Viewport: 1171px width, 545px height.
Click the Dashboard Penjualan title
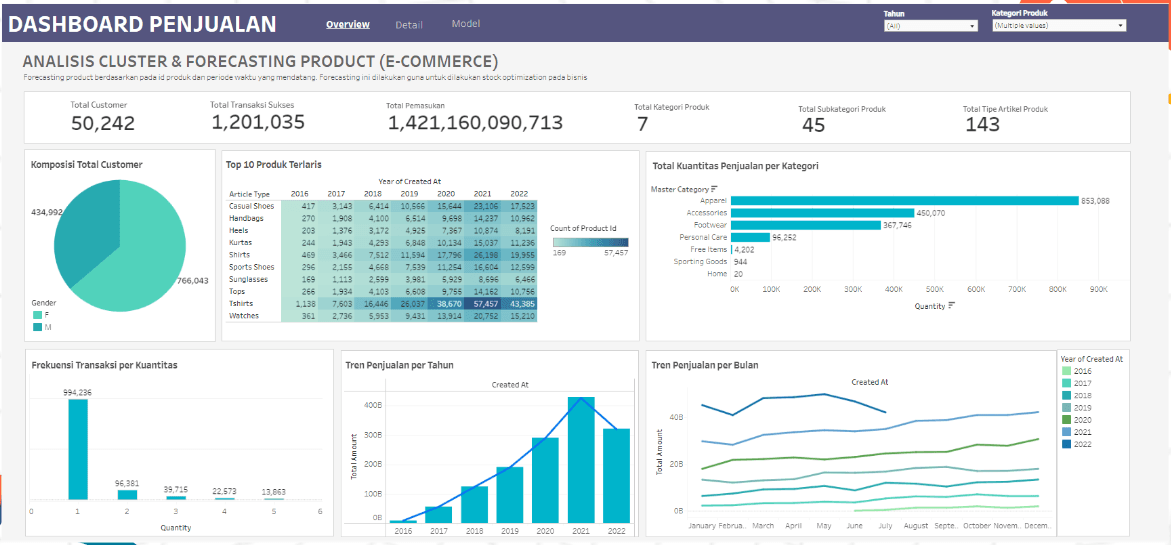pos(142,24)
